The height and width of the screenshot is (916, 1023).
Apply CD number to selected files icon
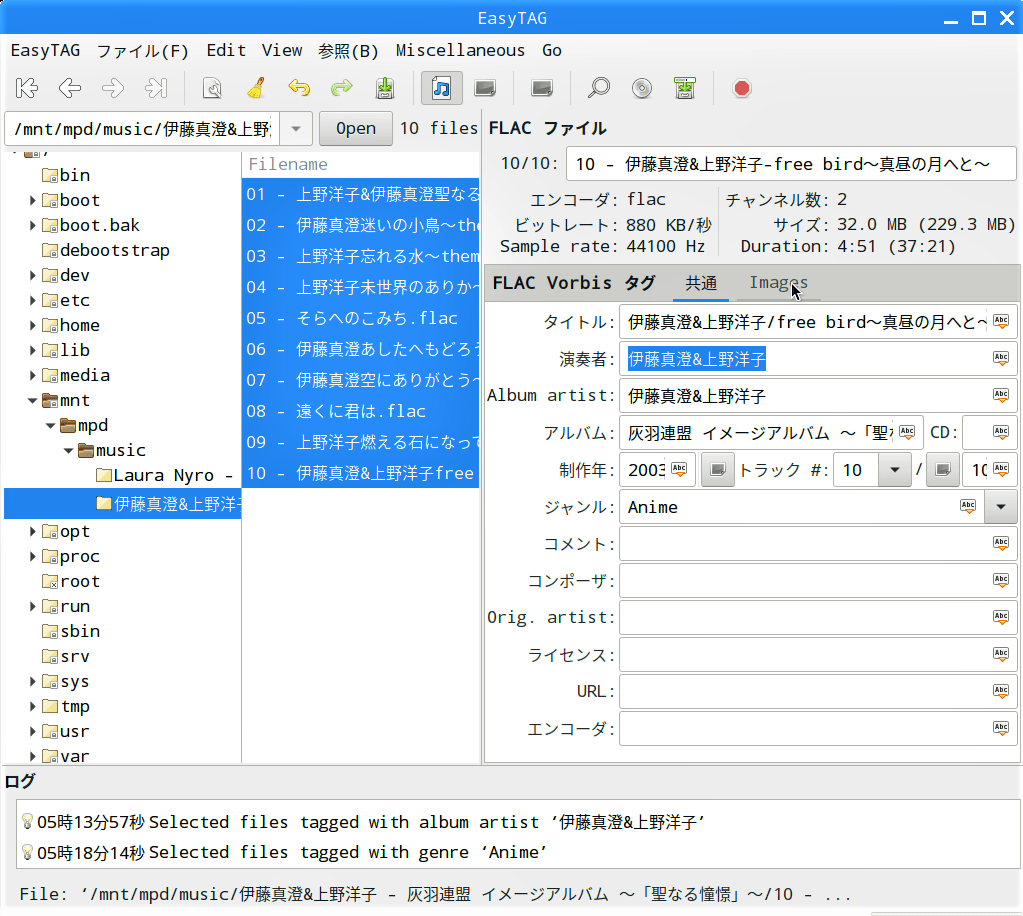point(1001,432)
